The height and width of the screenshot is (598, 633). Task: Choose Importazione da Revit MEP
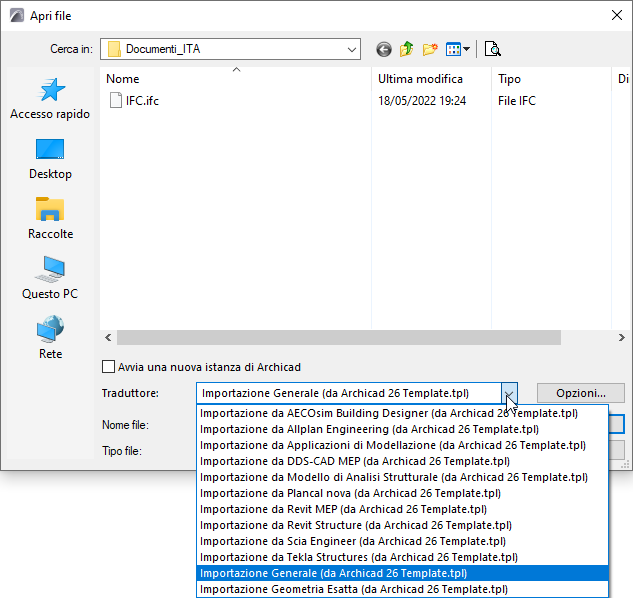[x=402, y=509]
